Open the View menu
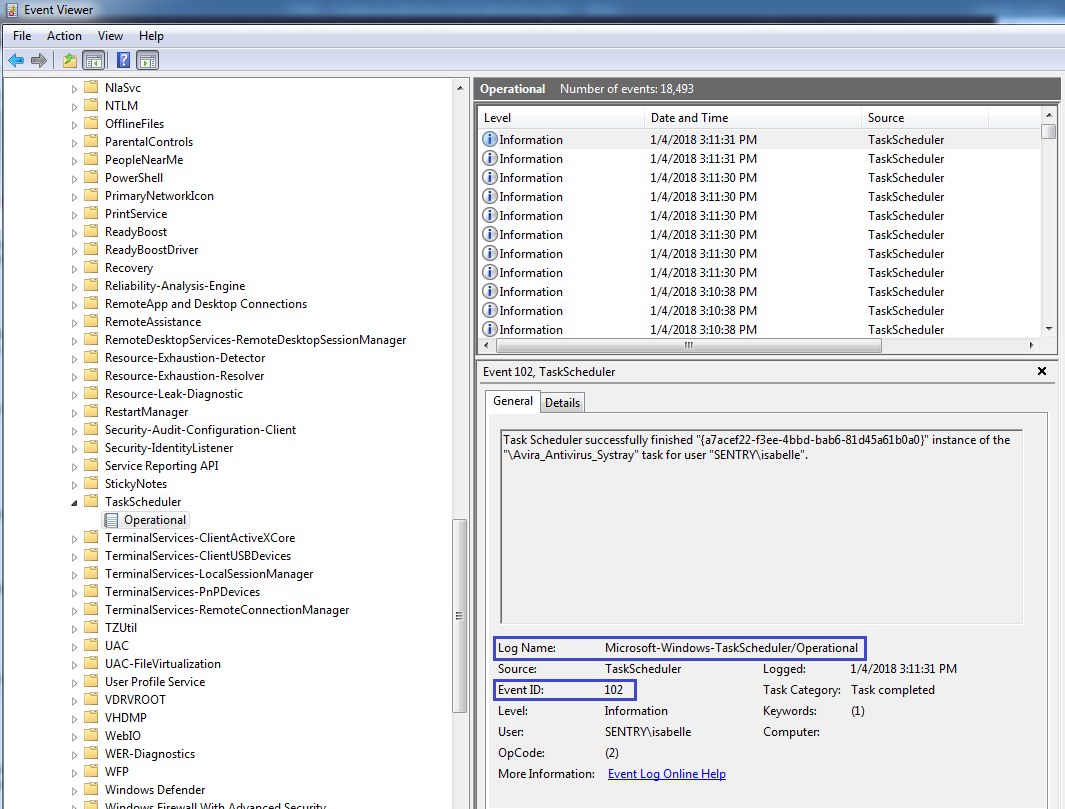Screen dimensions: 1065x809 (110, 36)
